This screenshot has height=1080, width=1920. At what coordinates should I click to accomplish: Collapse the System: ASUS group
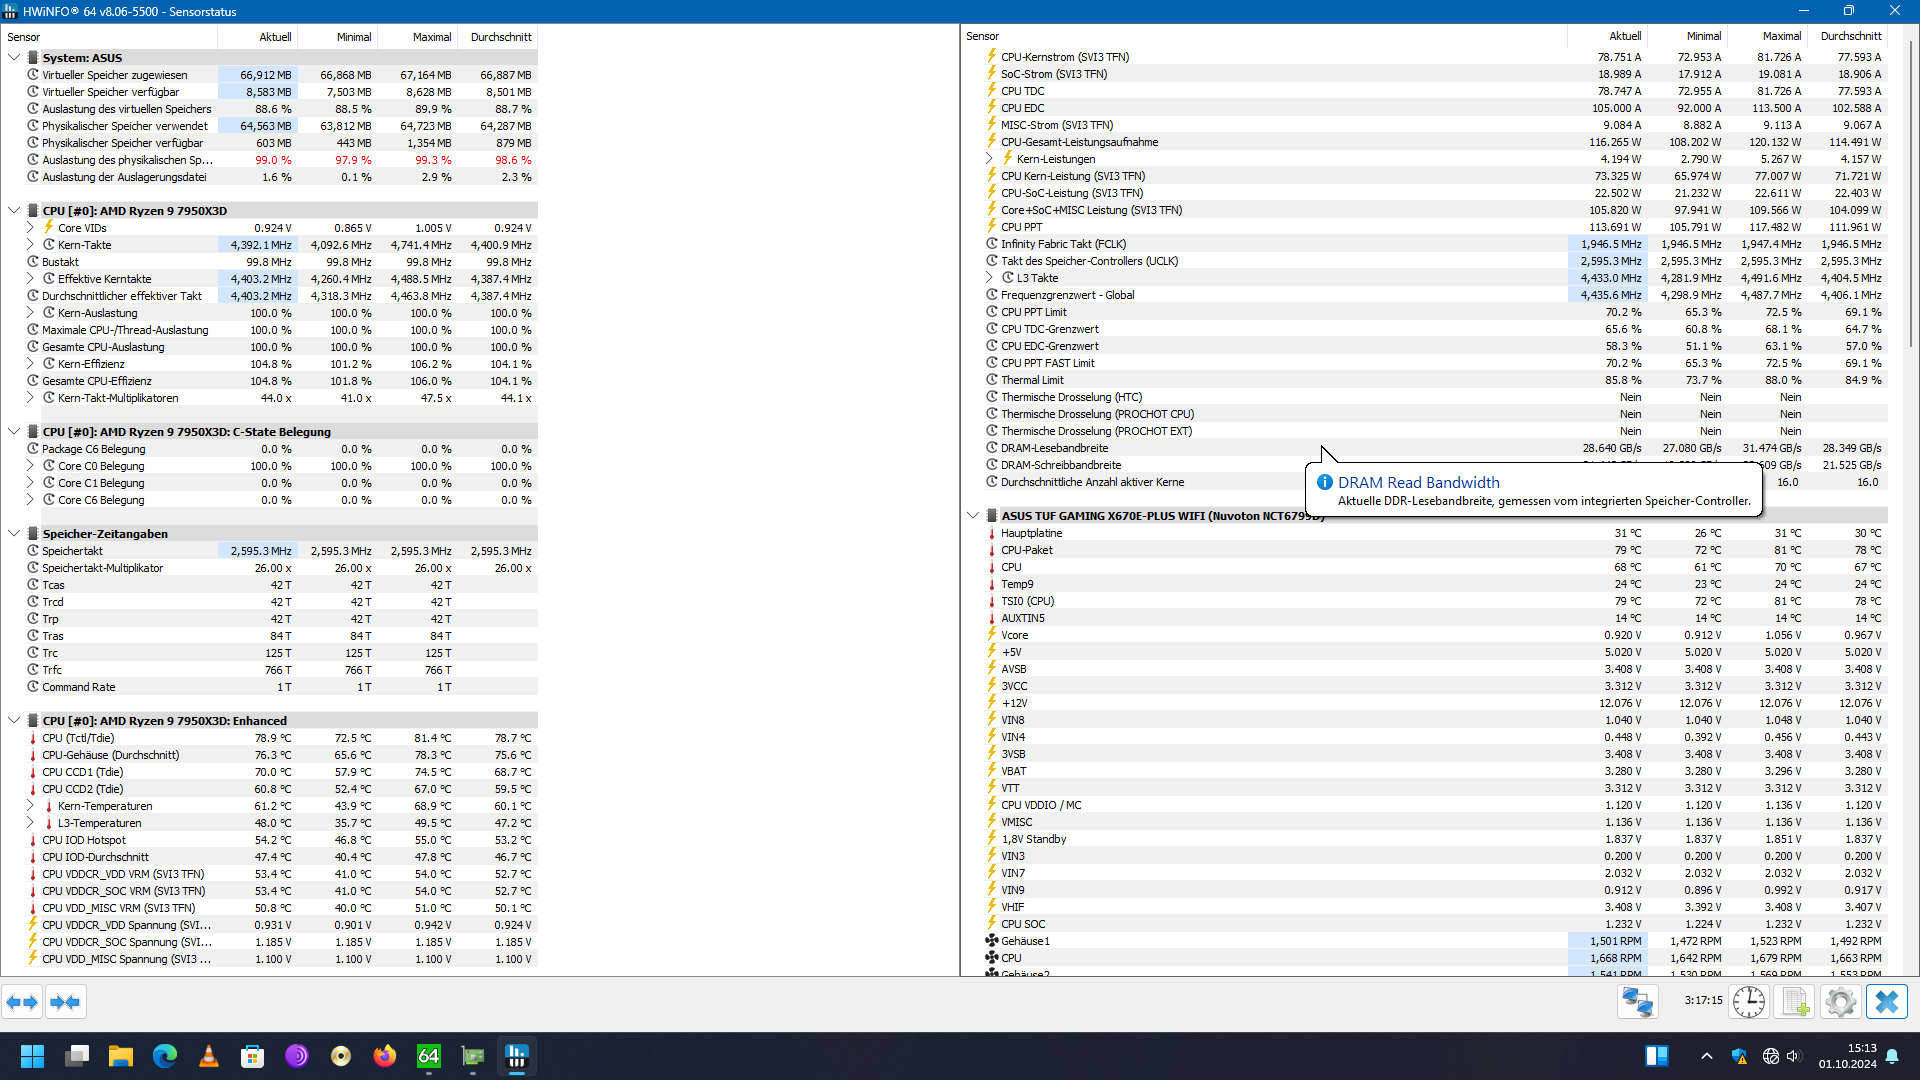point(14,58)
